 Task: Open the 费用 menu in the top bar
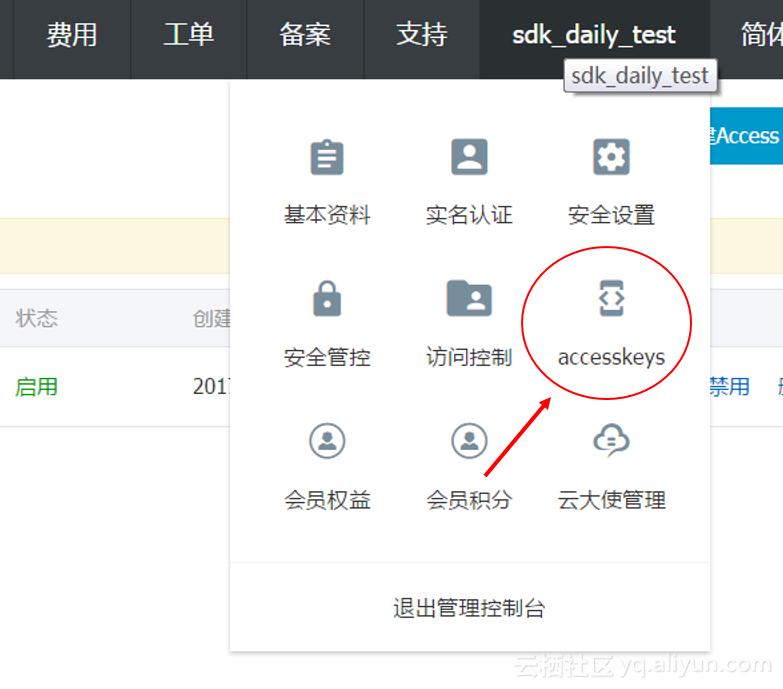72,35
